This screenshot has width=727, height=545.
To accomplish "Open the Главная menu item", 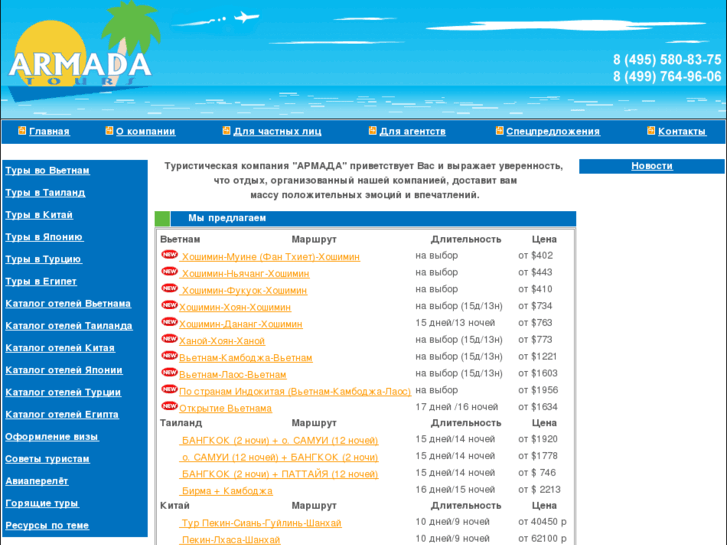I will click(x=49, y=132).
